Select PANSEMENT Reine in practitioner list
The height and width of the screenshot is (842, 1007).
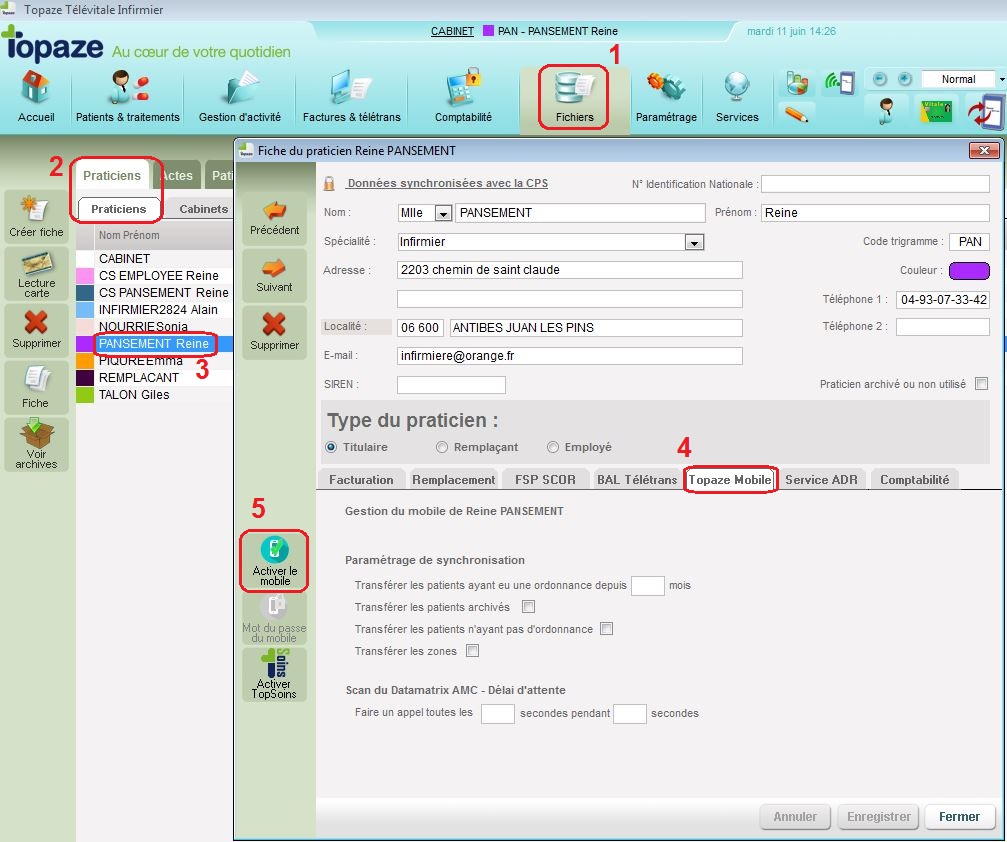click(x=154, y=344)
